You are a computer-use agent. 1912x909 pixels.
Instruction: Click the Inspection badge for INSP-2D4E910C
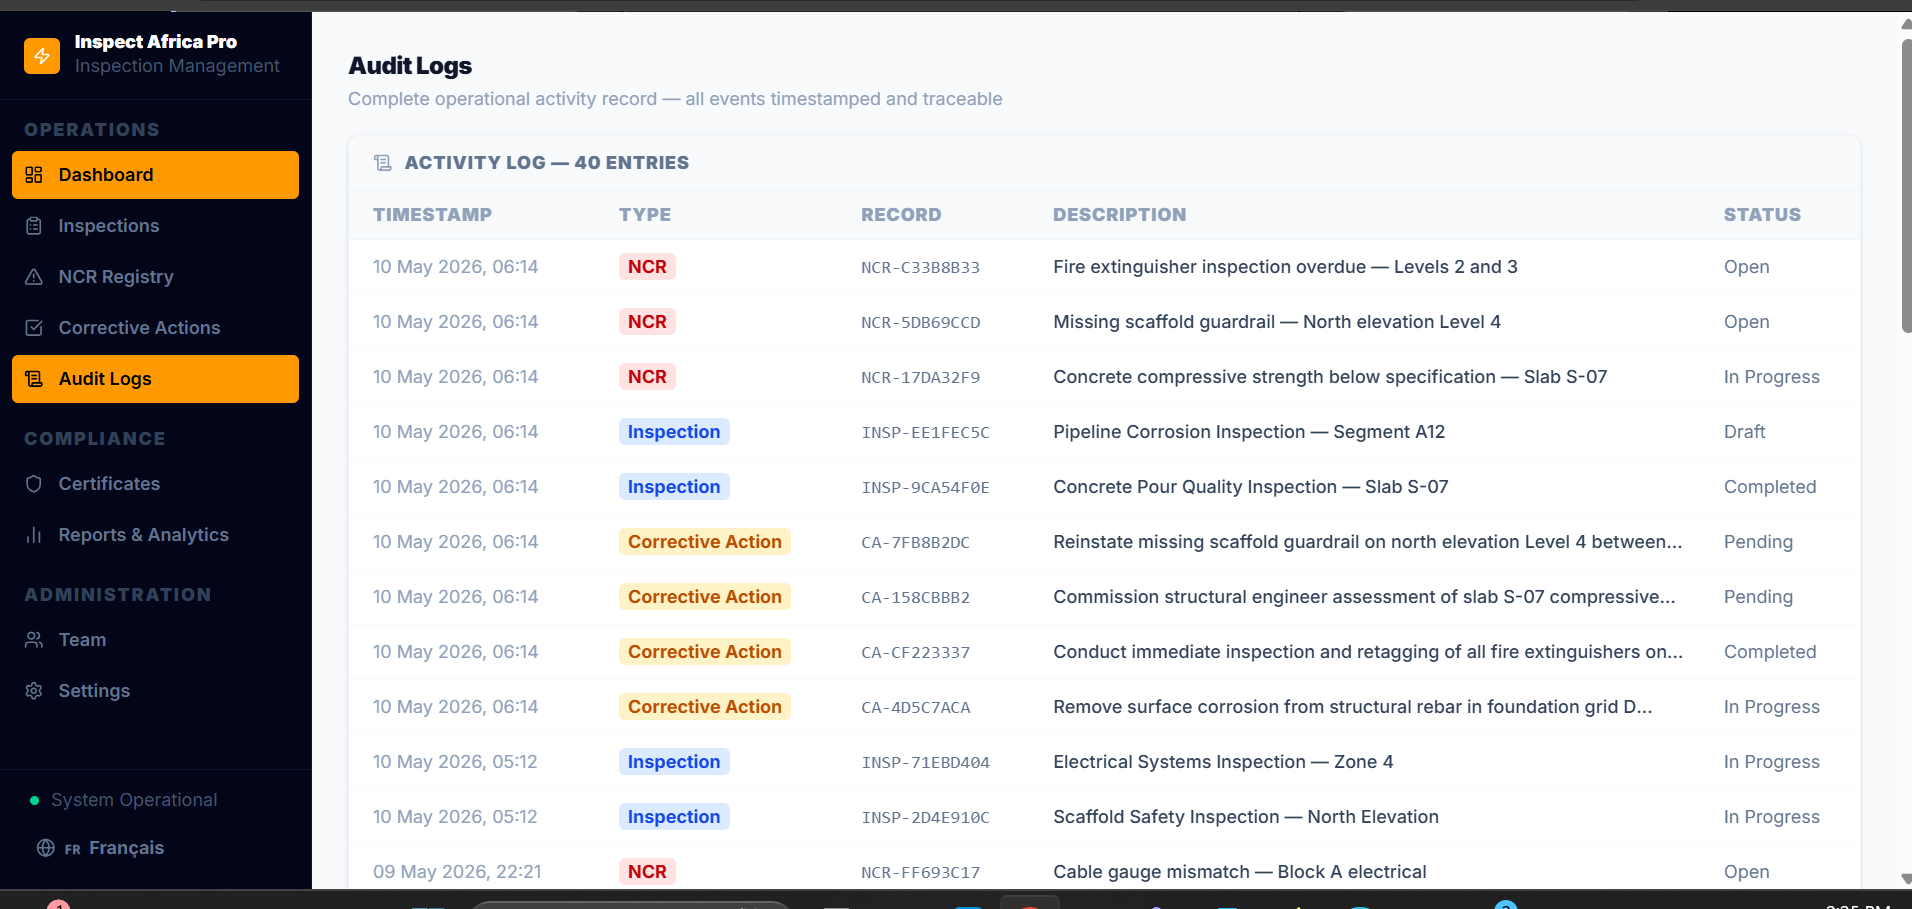[674, 817]
